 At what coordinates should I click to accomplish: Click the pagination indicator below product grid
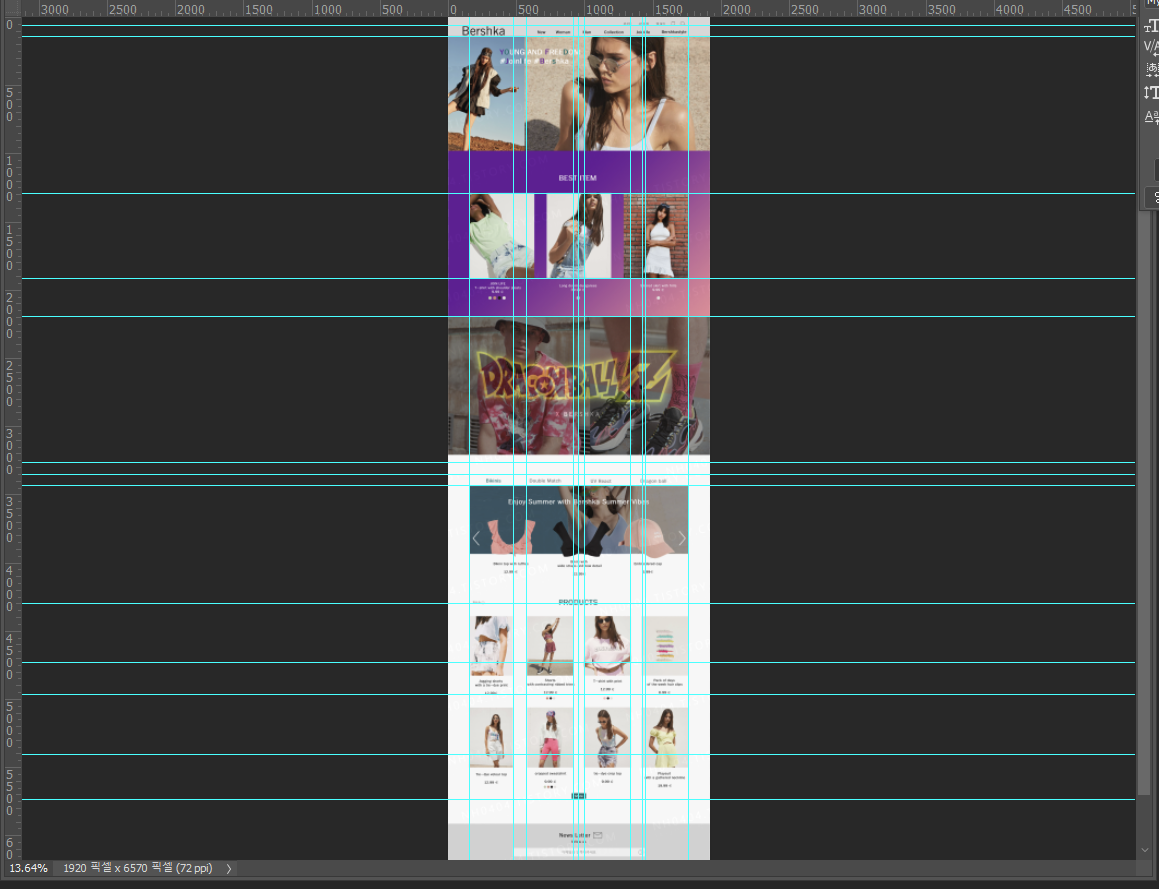click(579, 796)
